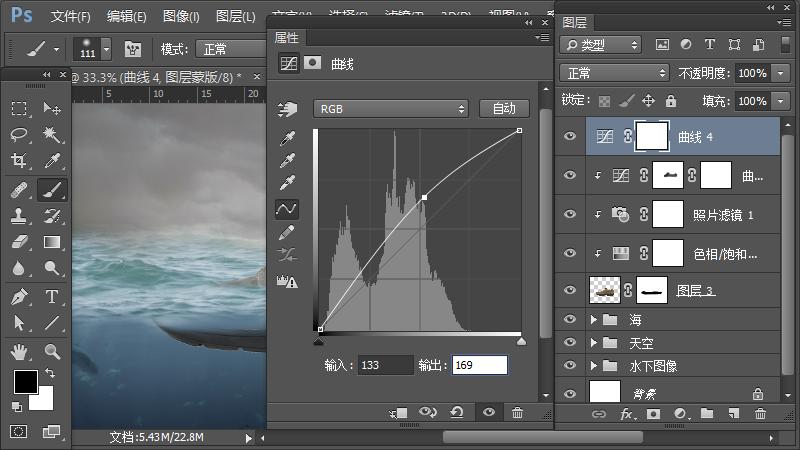Viewport: 800px width, 450px height.
Task: Add a layer style with fx button
Action: pos(627,414)
